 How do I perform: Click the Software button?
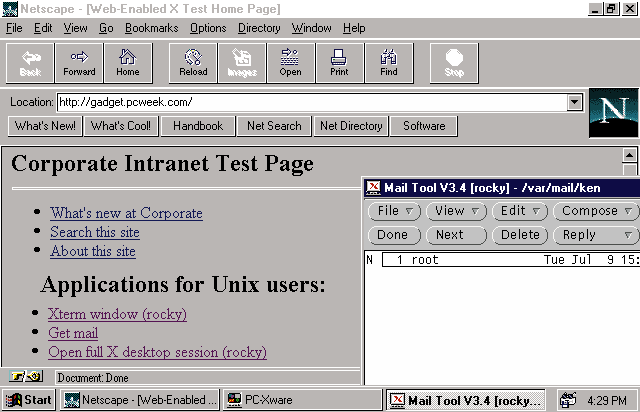tap(424, 126)
